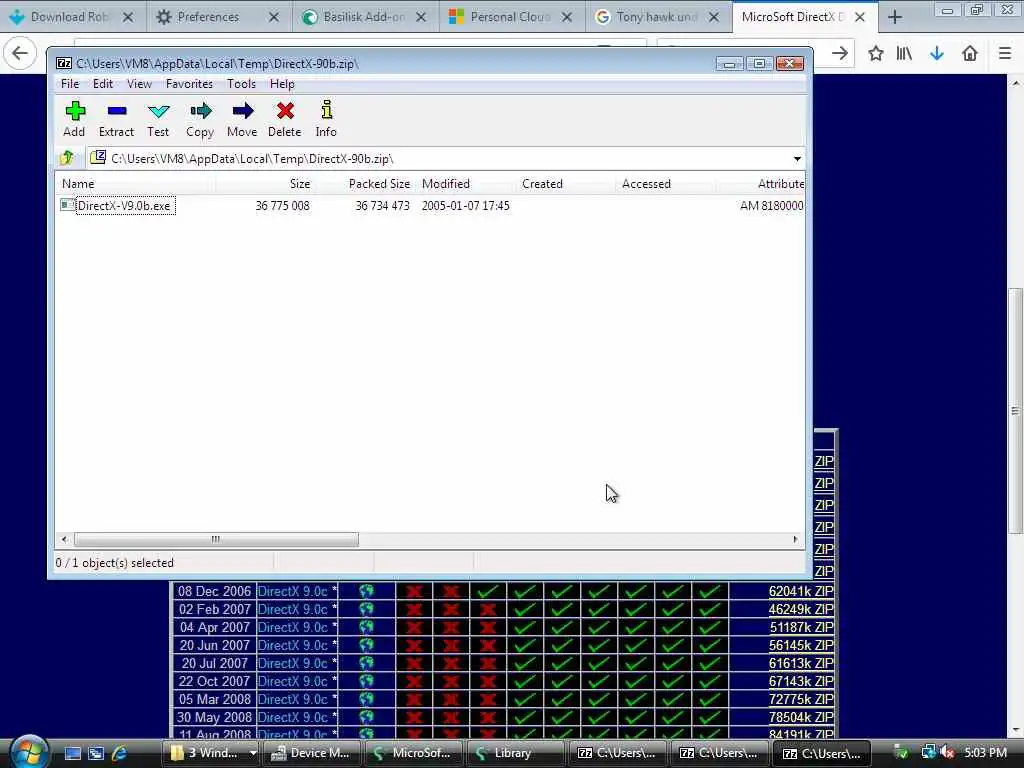
Task: Close the MicroSoft DirectX browser tab
Action: (860, 17)
